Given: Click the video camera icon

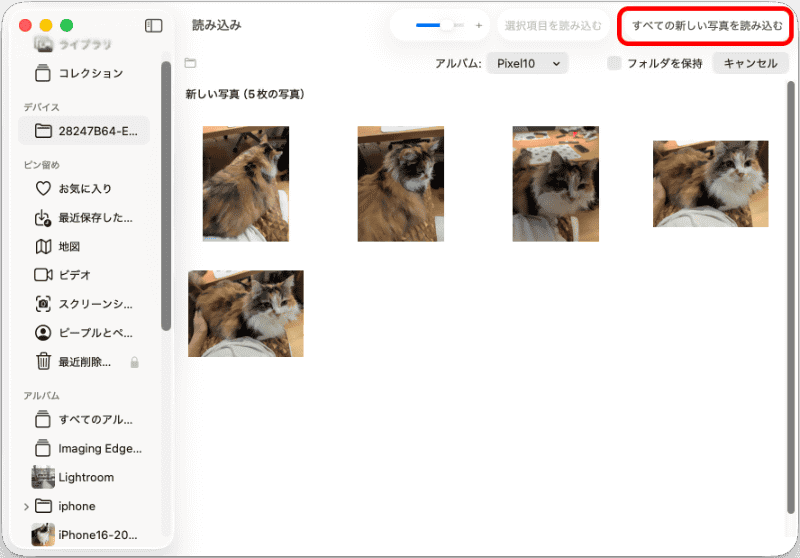Looking at the screenshot, I should 43,275.
